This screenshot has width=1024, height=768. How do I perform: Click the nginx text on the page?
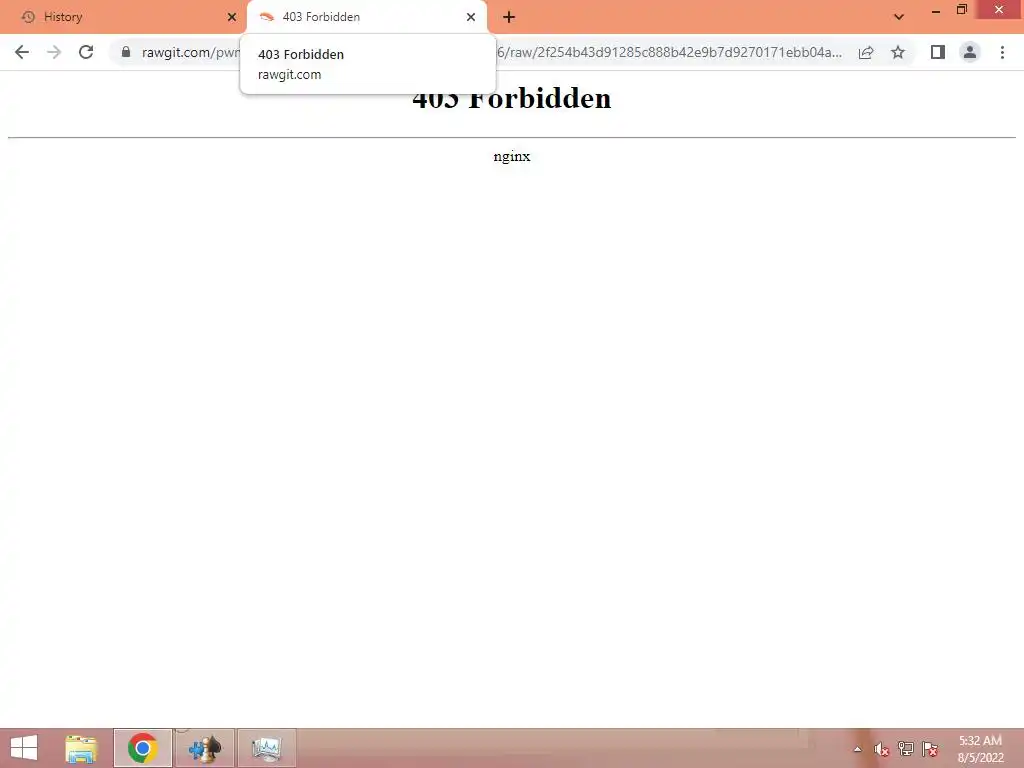coord(512,157)
